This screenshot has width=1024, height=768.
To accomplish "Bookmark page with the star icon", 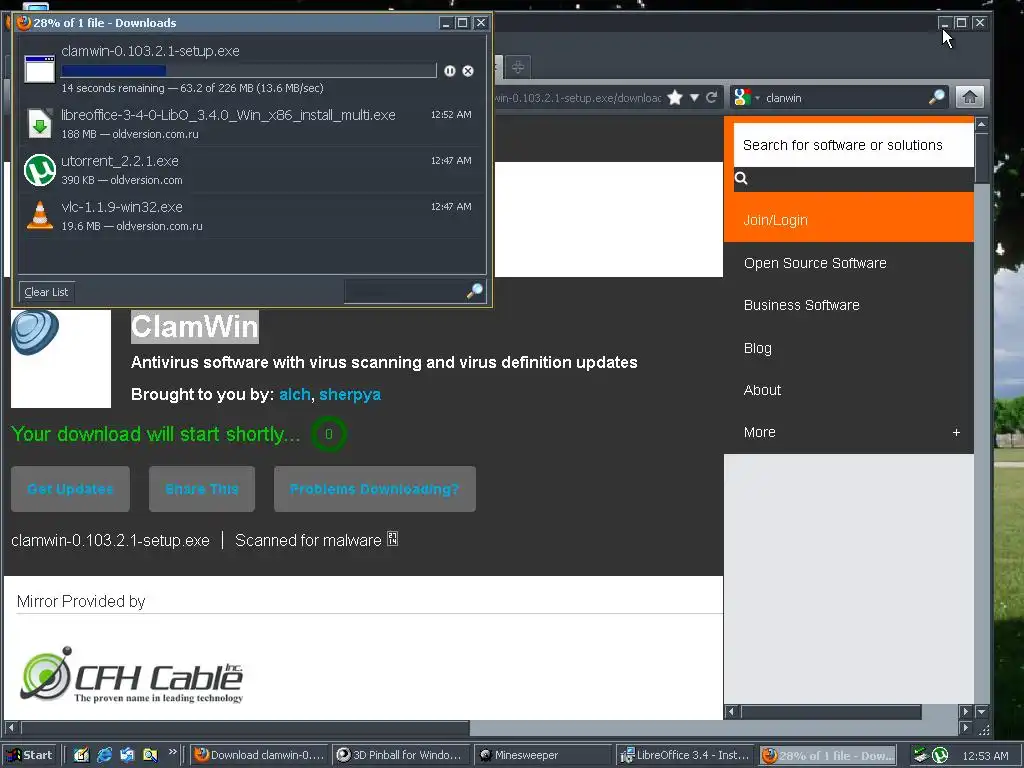I will [675, 98].
